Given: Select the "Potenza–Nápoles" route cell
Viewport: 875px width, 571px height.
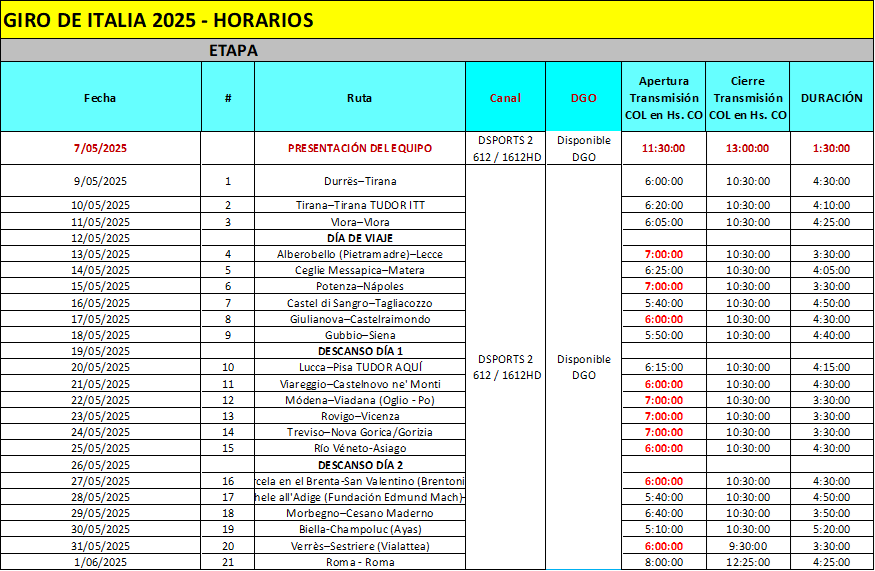Looking at the screenshot, I should point(359,286).
